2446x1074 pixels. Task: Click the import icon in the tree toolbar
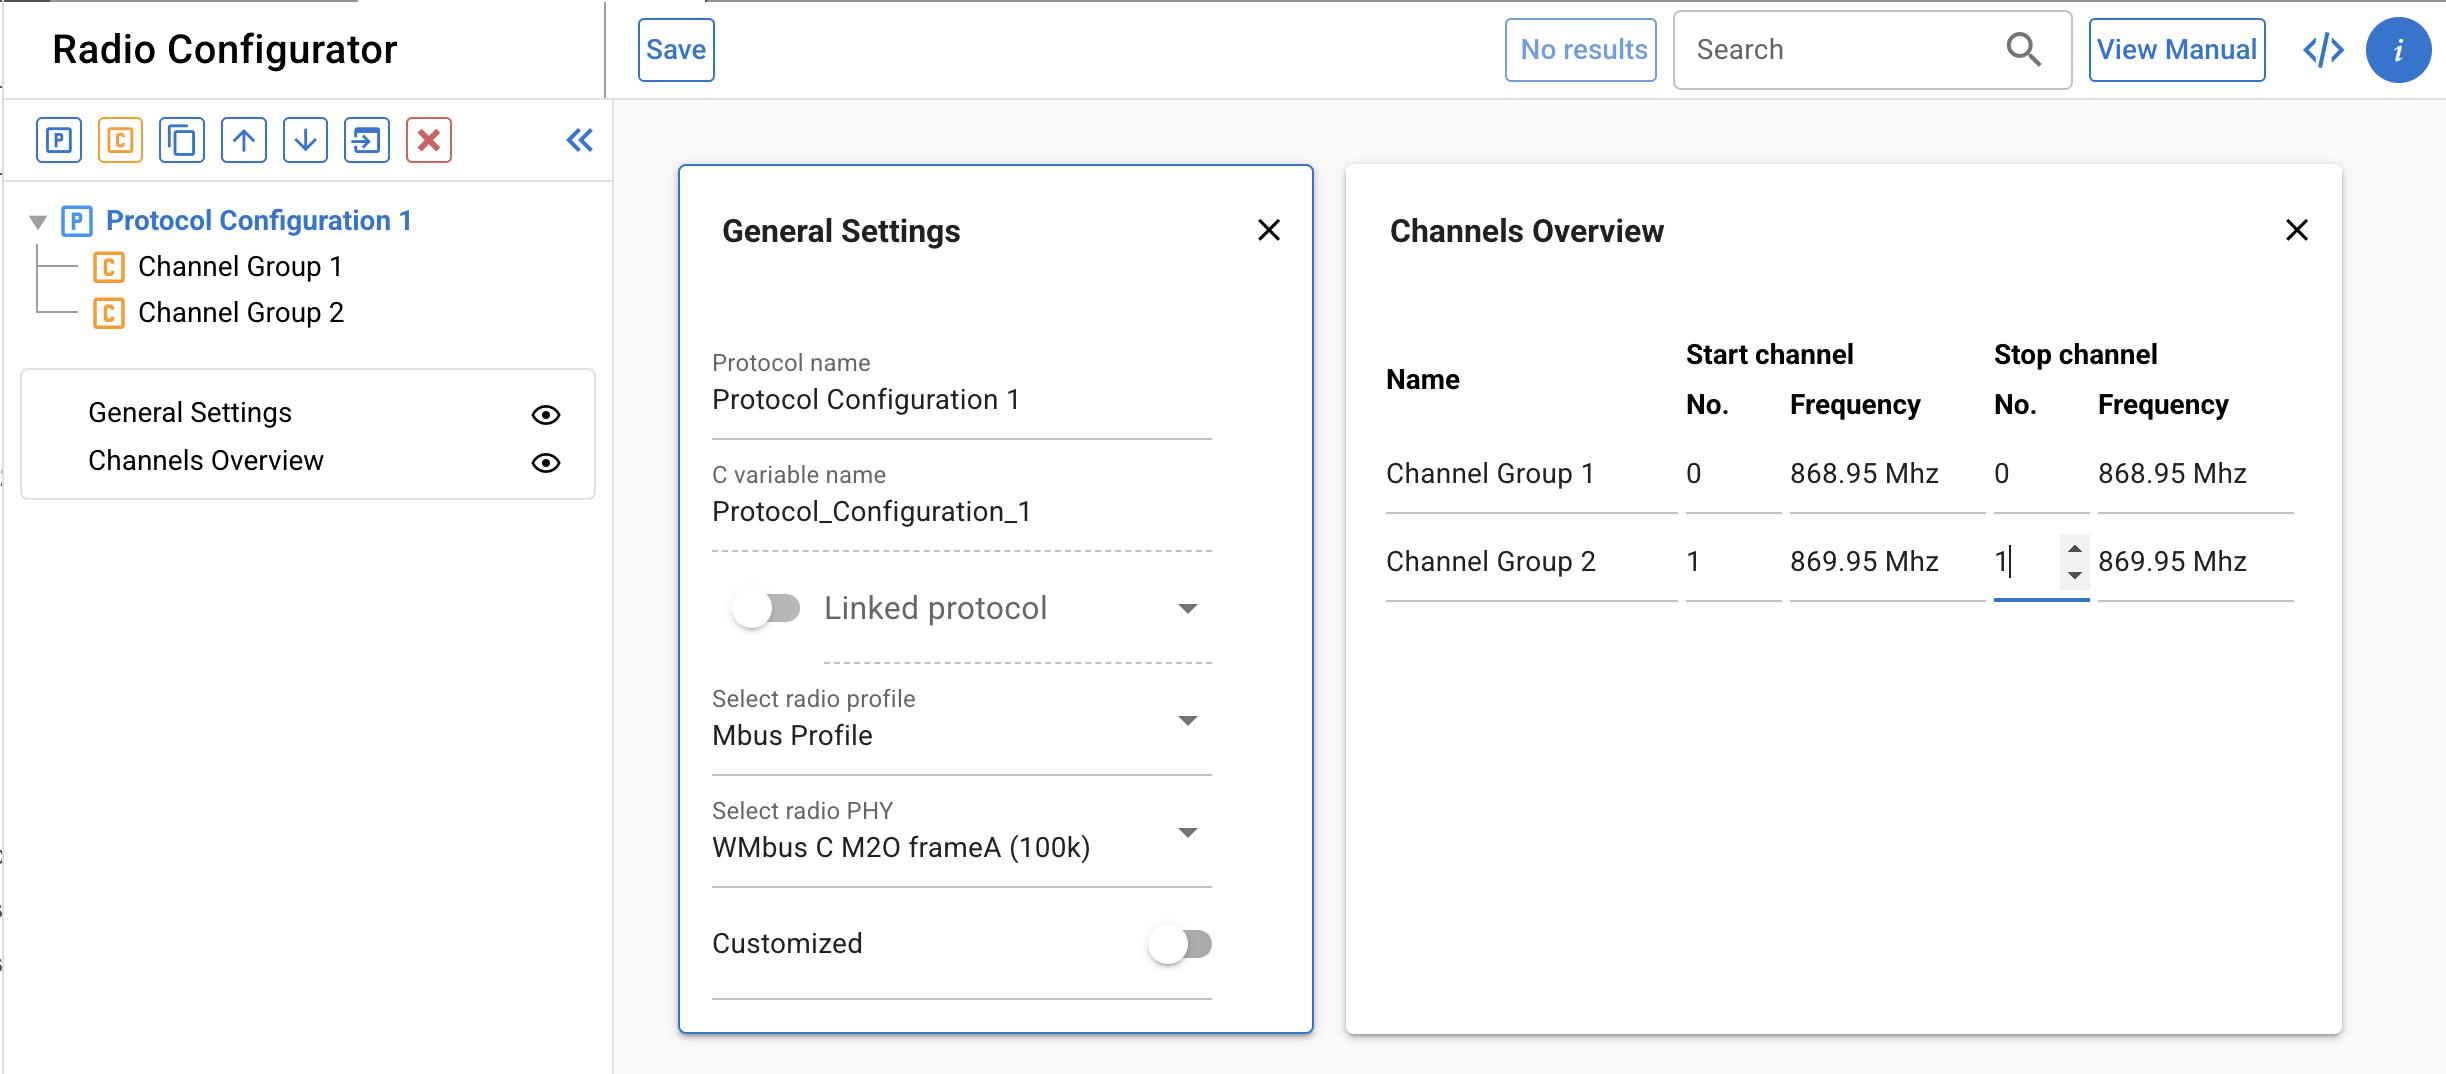click(x=367, y=140)
